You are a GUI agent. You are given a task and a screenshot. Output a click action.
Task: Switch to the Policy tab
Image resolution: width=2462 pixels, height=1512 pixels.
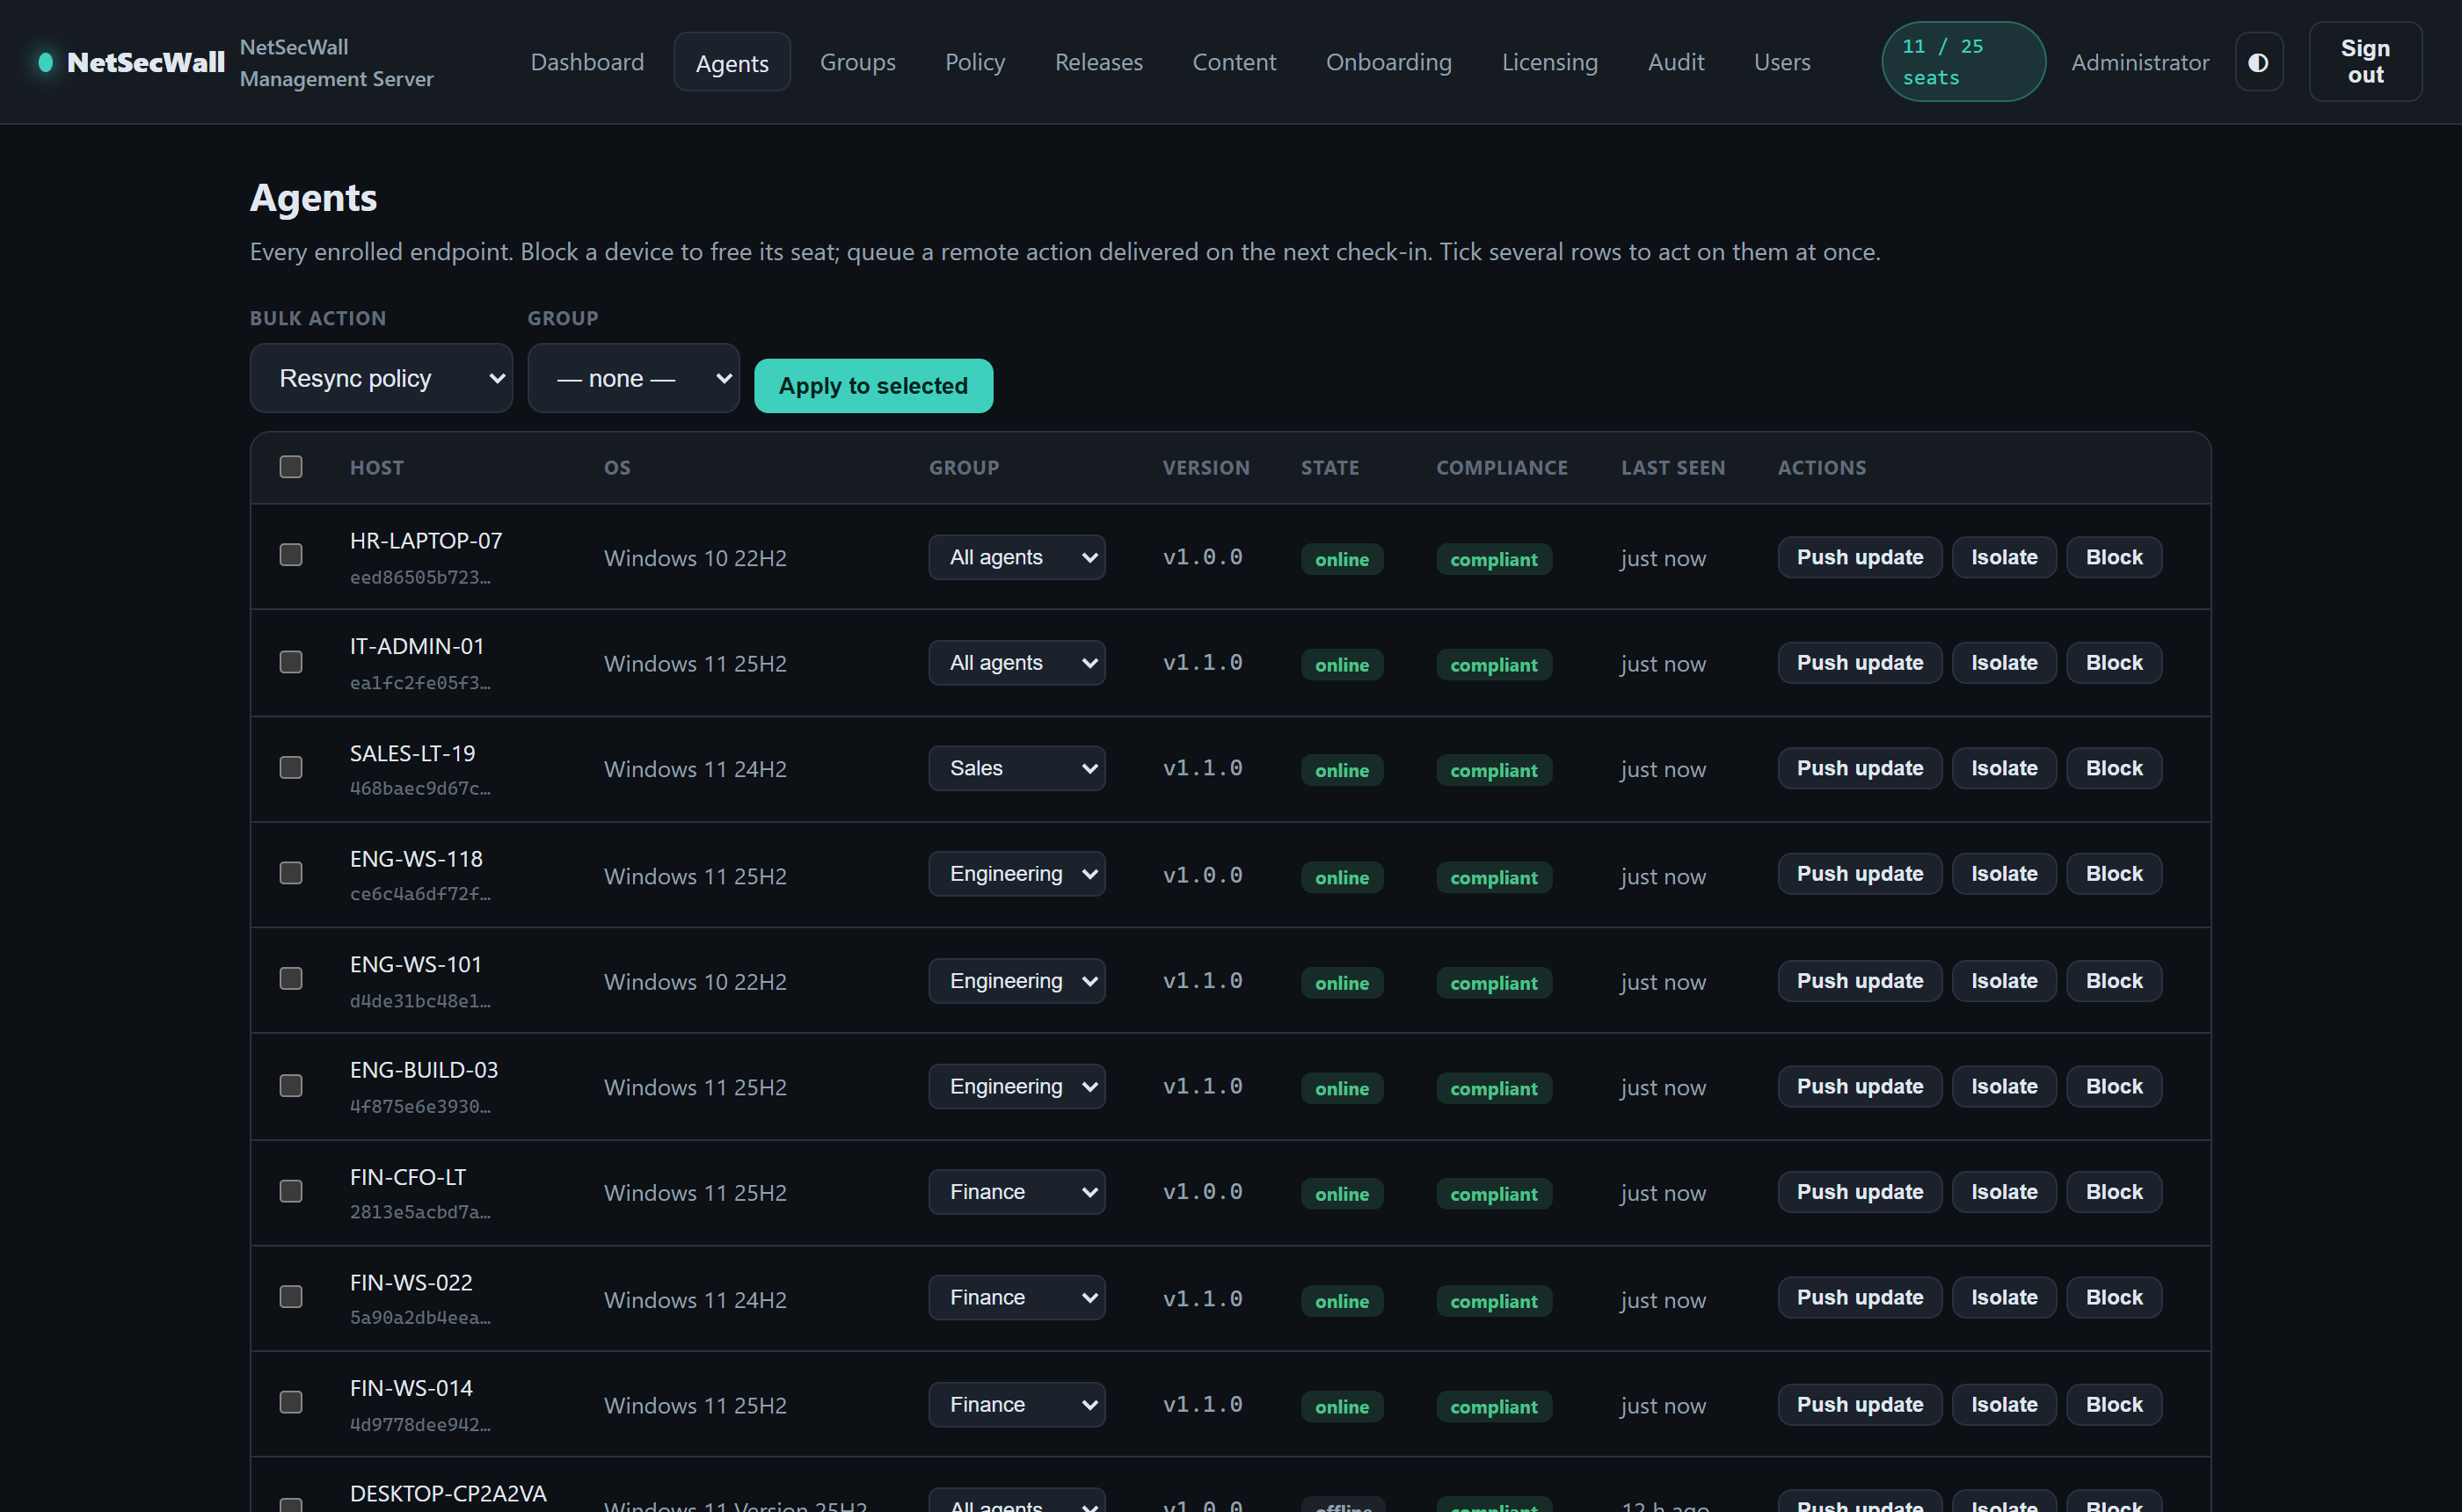[975, 62]
